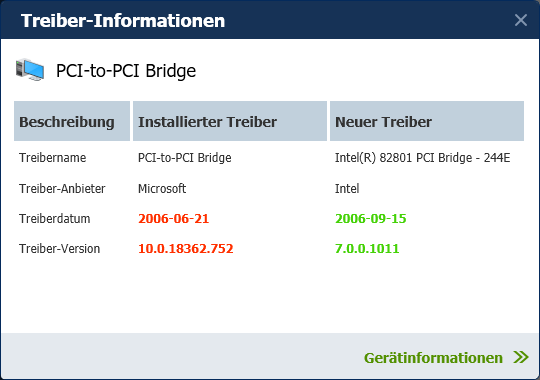Screen dimensions: 540x380
Task: Click the double chevron beside Gerätinformationen
Action: [521, 357]
